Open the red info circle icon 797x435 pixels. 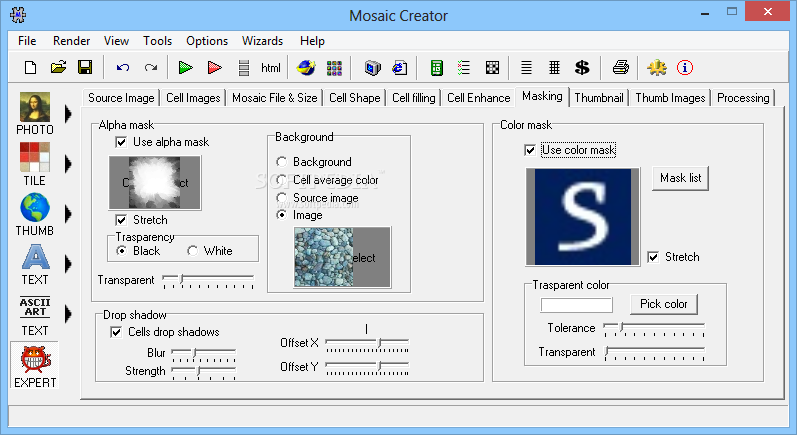coord(685,68)
